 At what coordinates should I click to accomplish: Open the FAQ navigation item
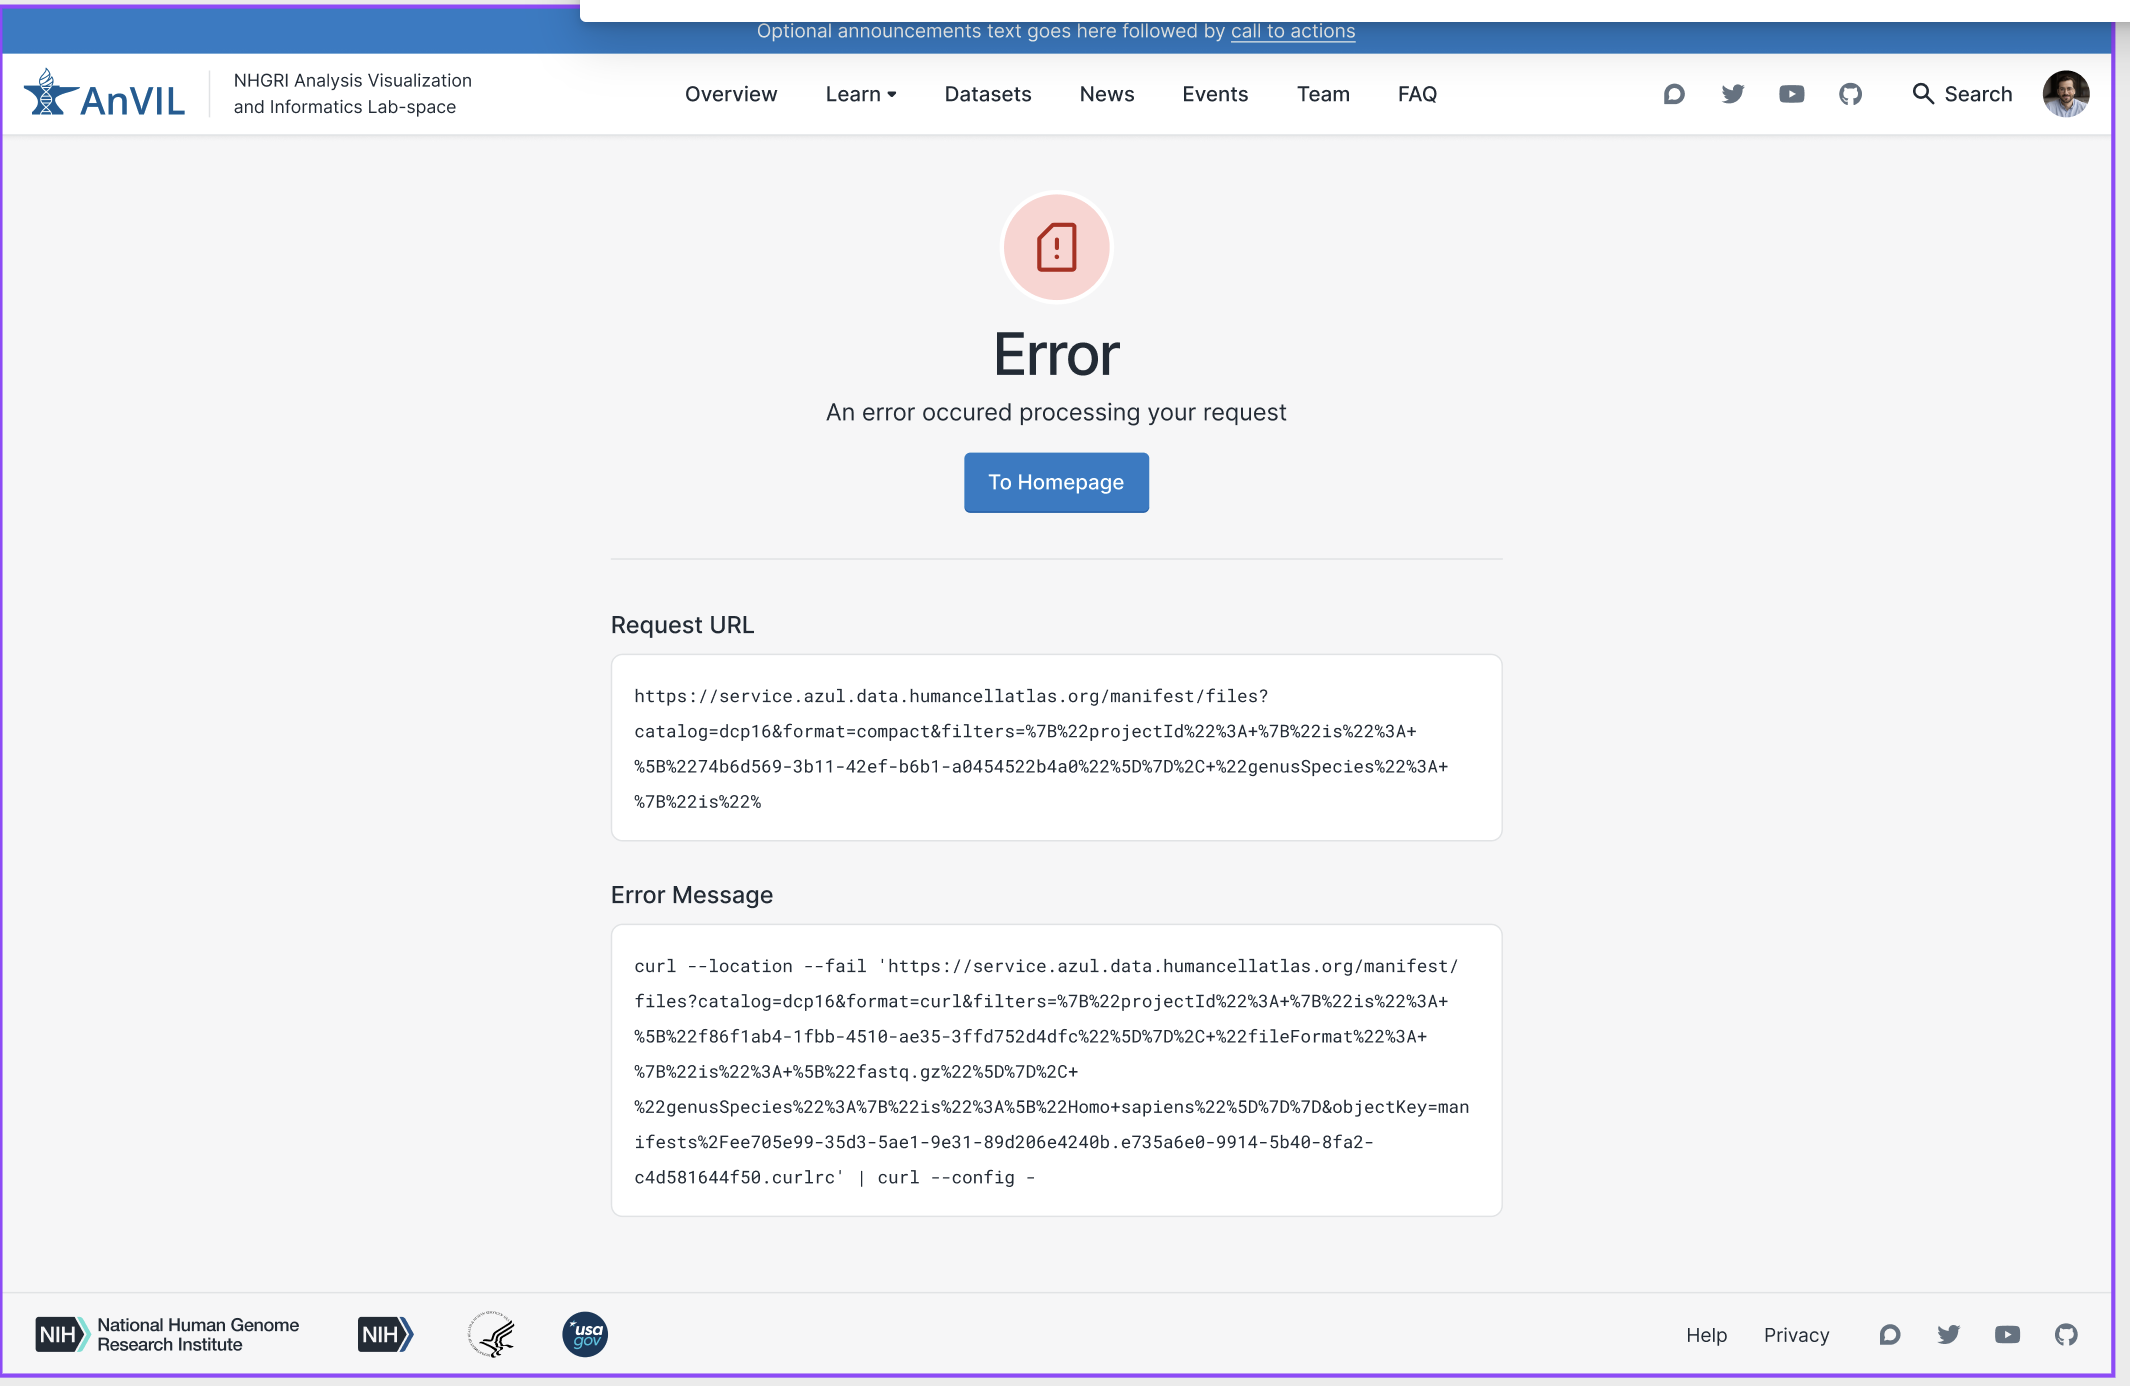pos(1417,93)
